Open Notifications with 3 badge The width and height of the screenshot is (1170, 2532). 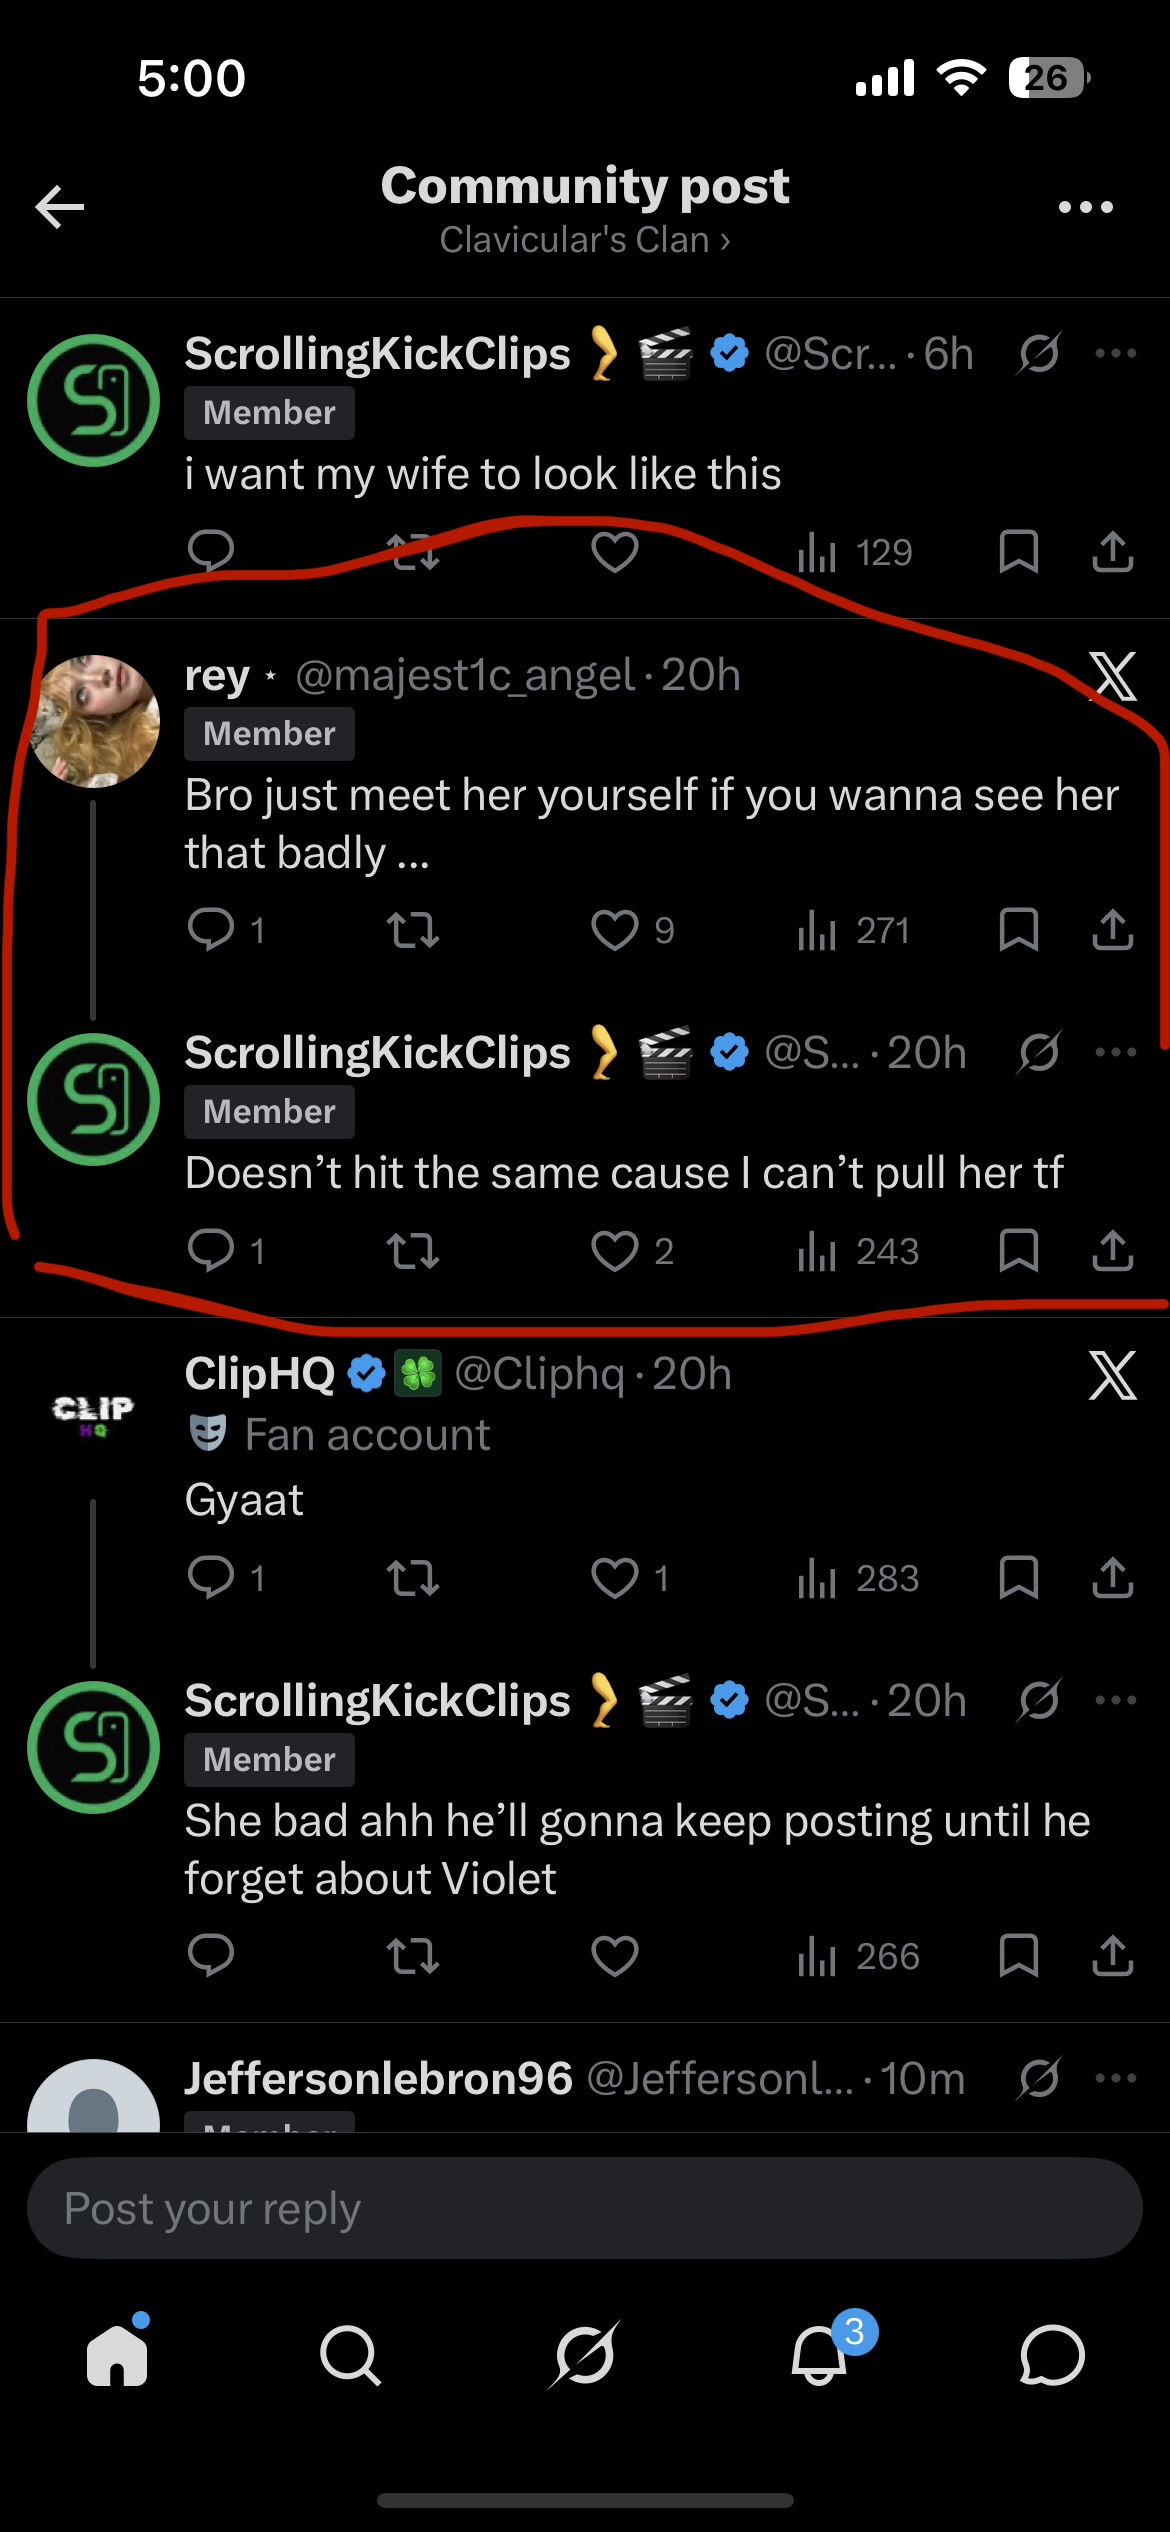[x=819, y=2355]
